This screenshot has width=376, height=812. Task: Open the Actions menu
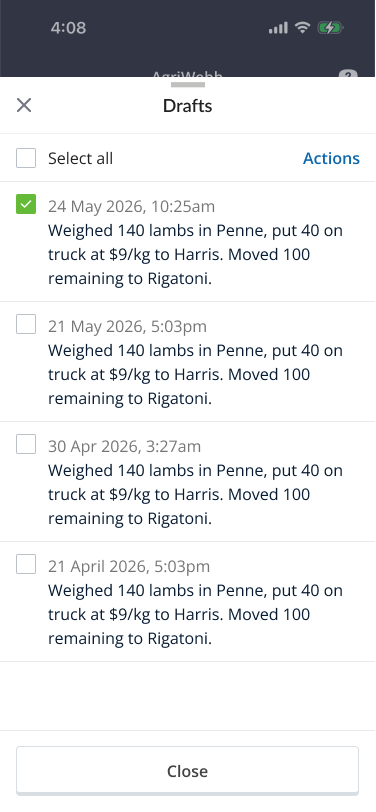(x=331, y=158)
